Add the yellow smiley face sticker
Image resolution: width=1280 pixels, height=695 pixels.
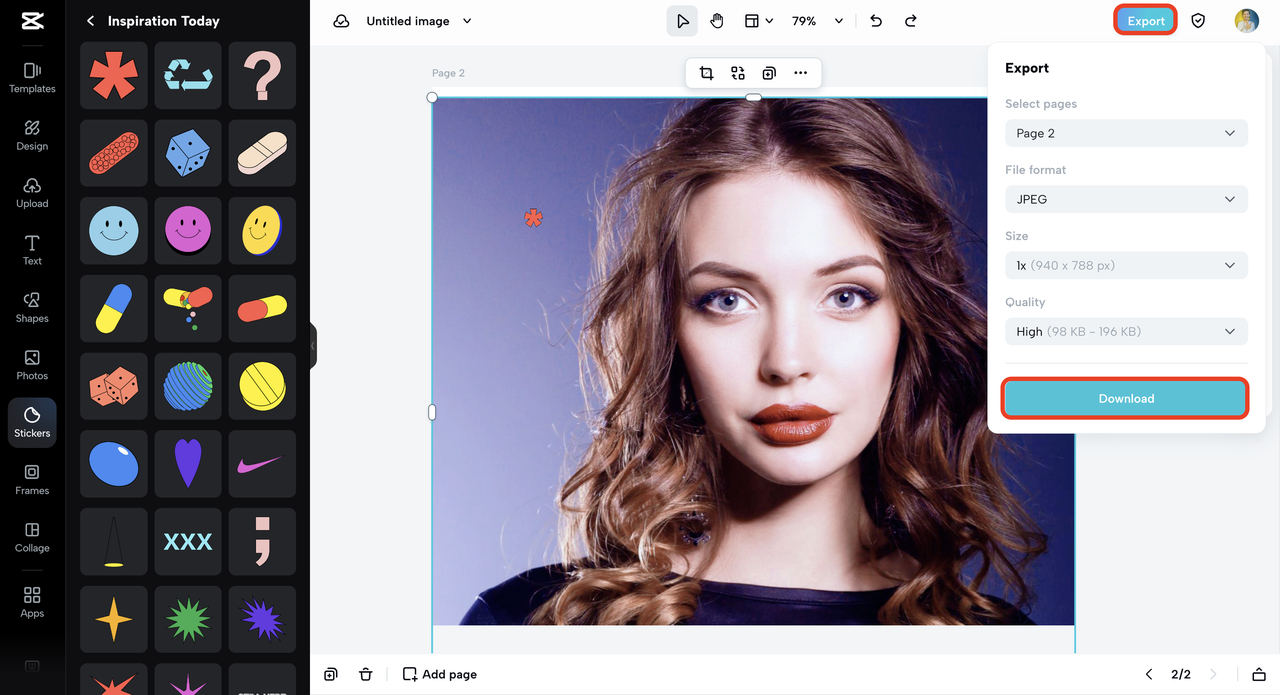pyautogui.click(x=262, y=231)
